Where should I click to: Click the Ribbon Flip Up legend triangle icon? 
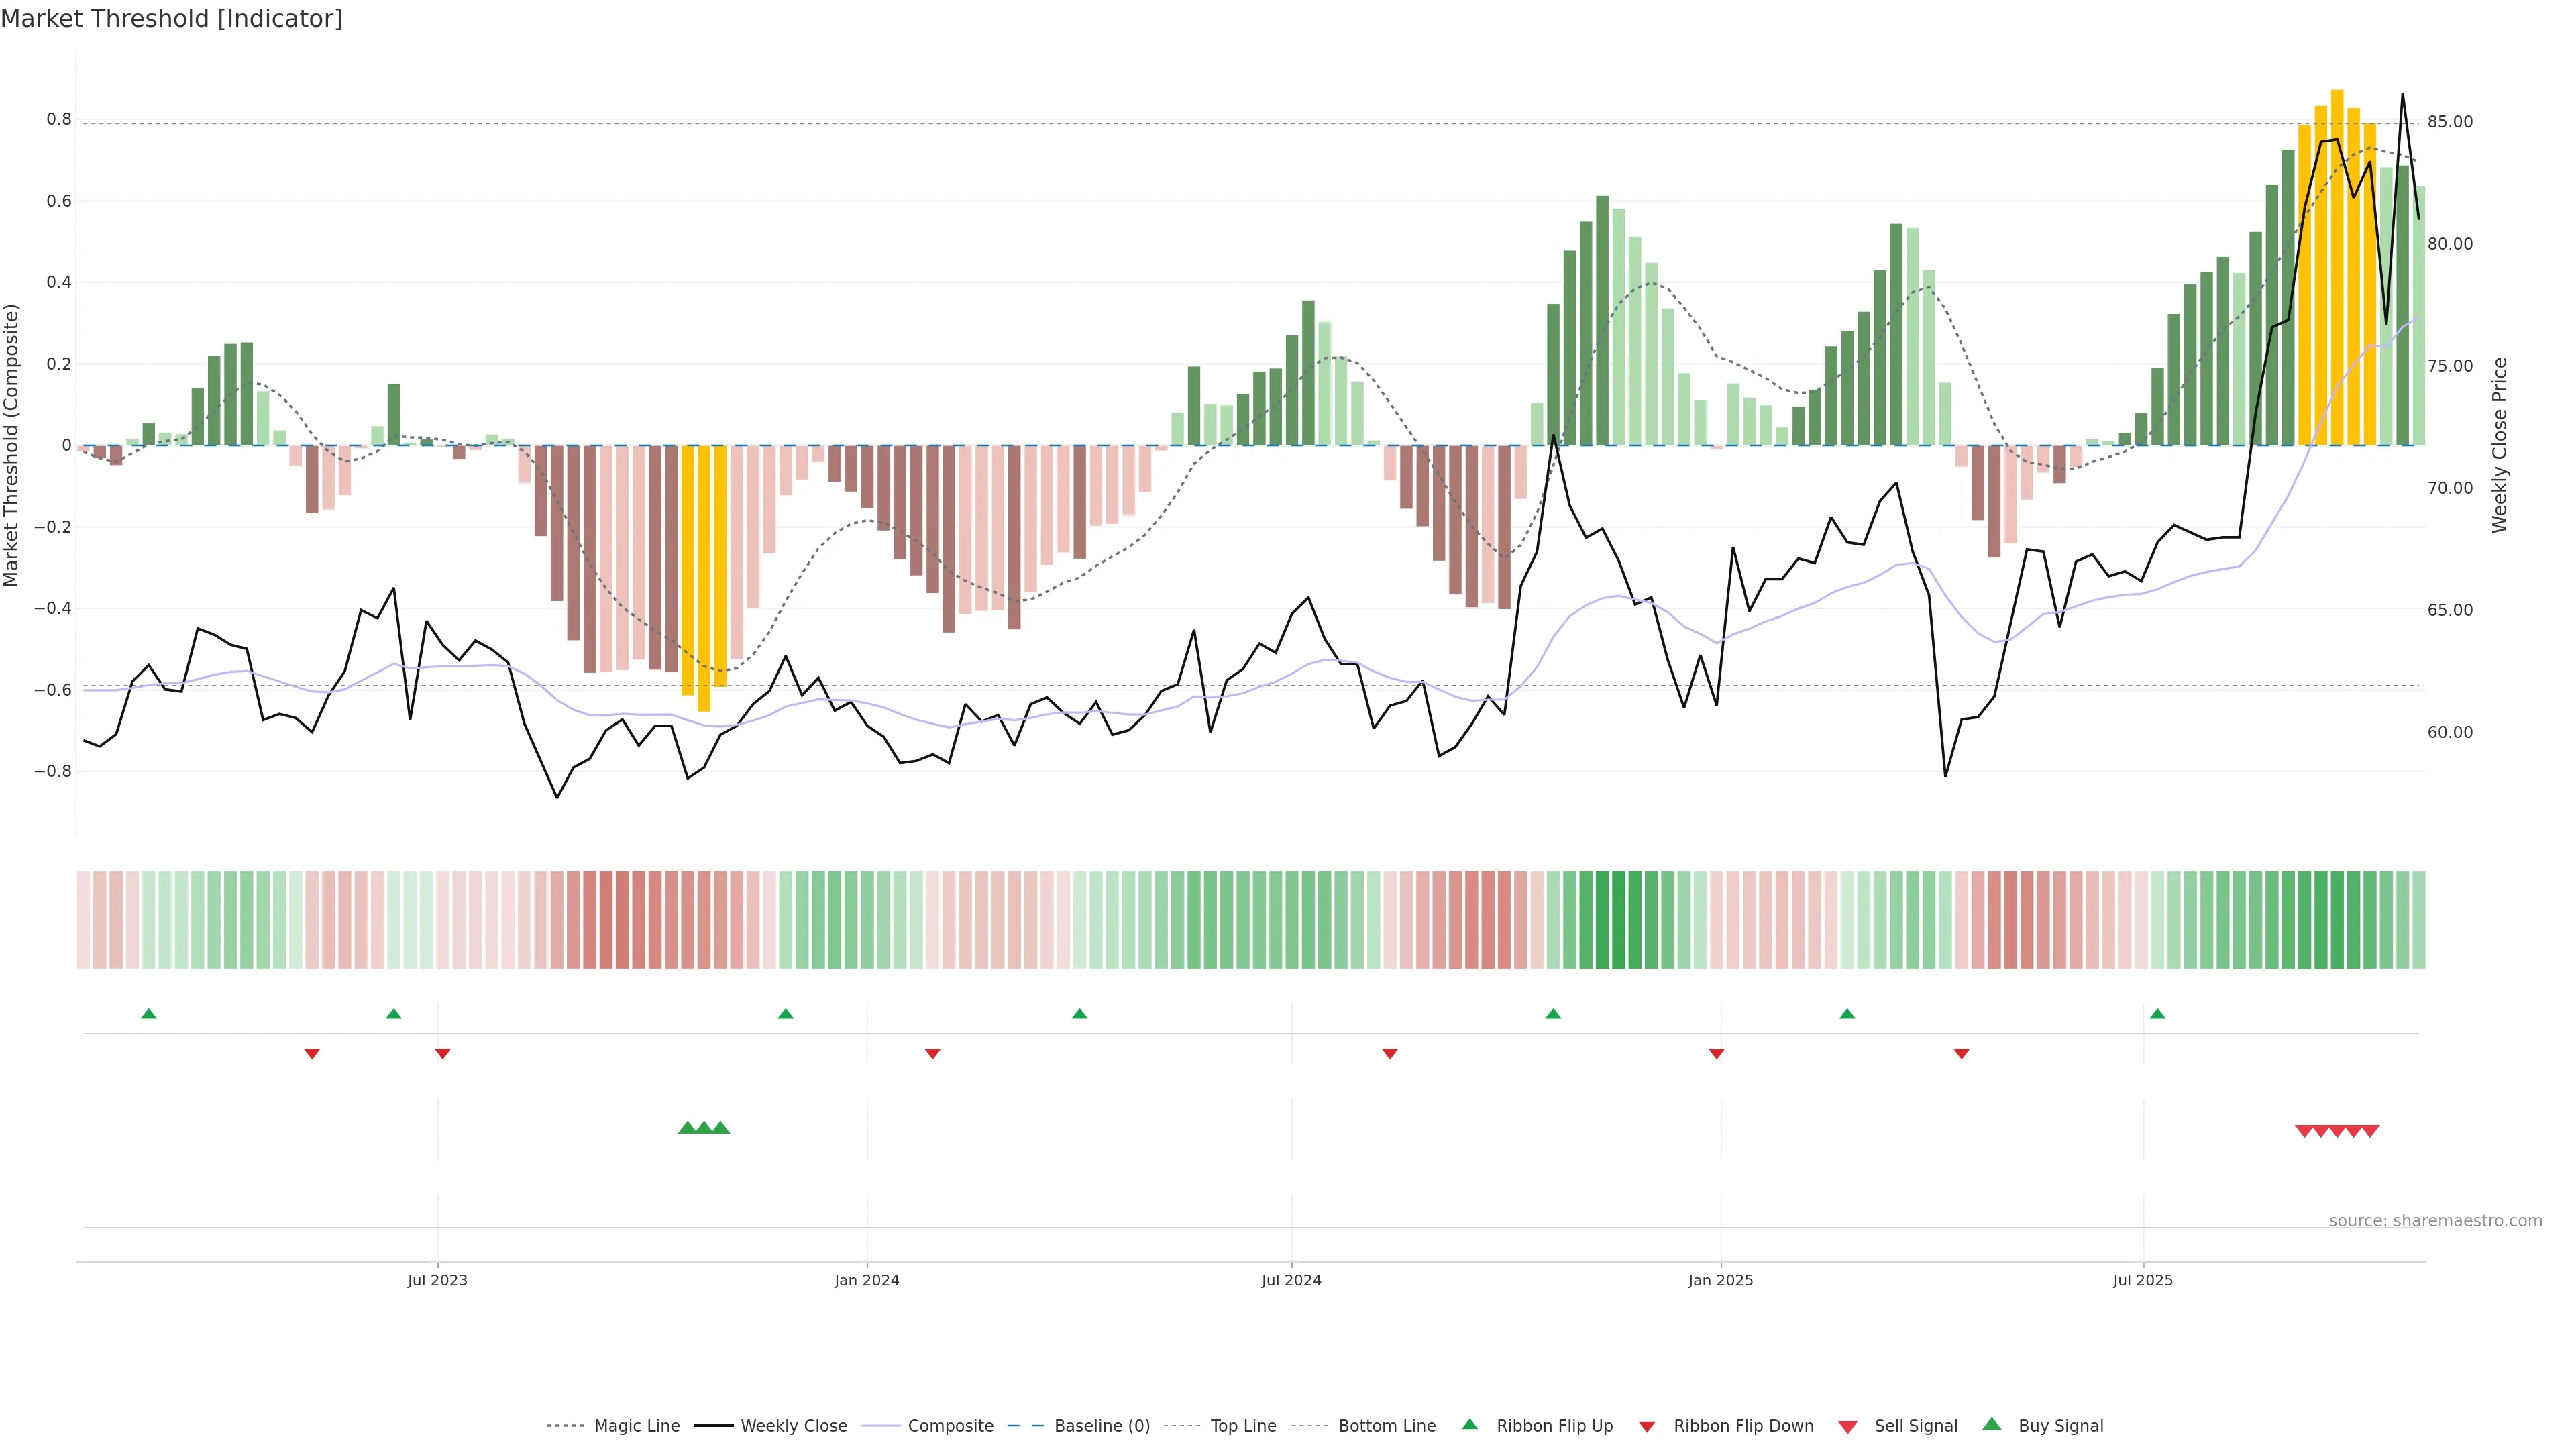coord(1469,1424)
